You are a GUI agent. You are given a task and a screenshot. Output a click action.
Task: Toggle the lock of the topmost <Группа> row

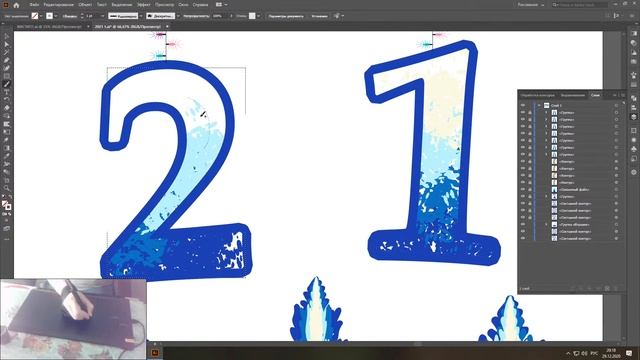pos(530,112)
